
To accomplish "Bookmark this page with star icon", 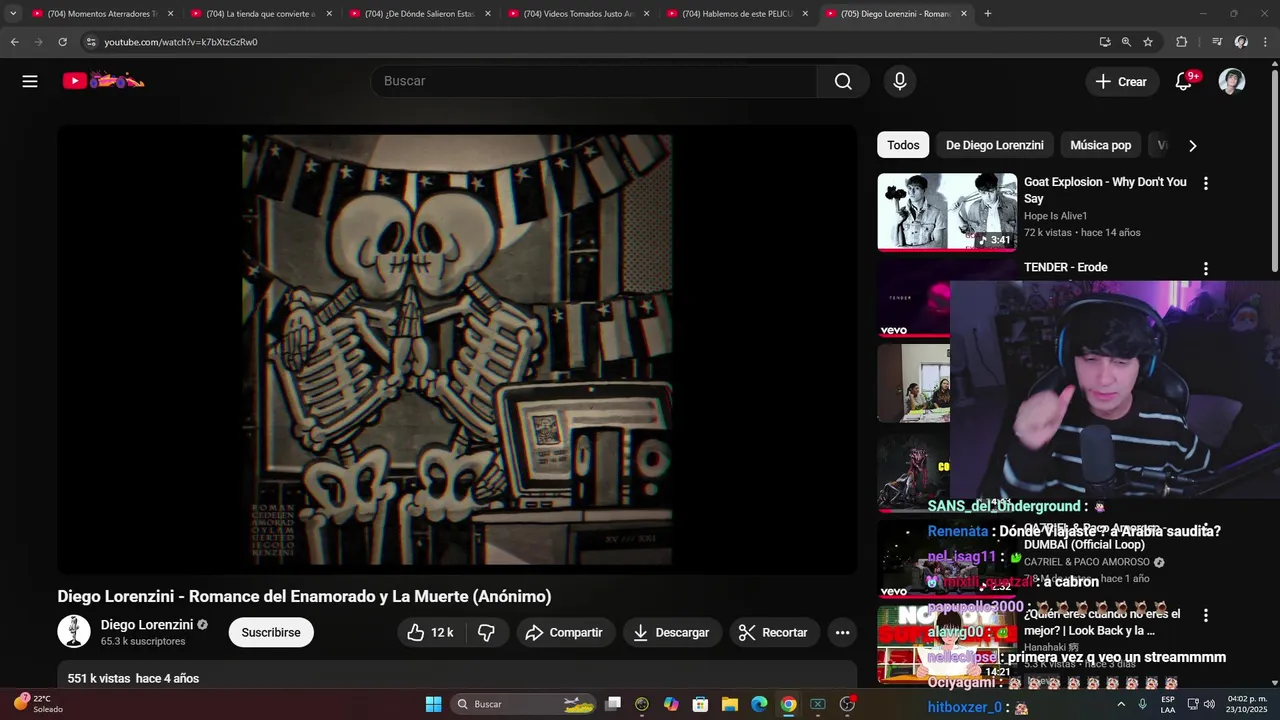I will (1148, 42).
